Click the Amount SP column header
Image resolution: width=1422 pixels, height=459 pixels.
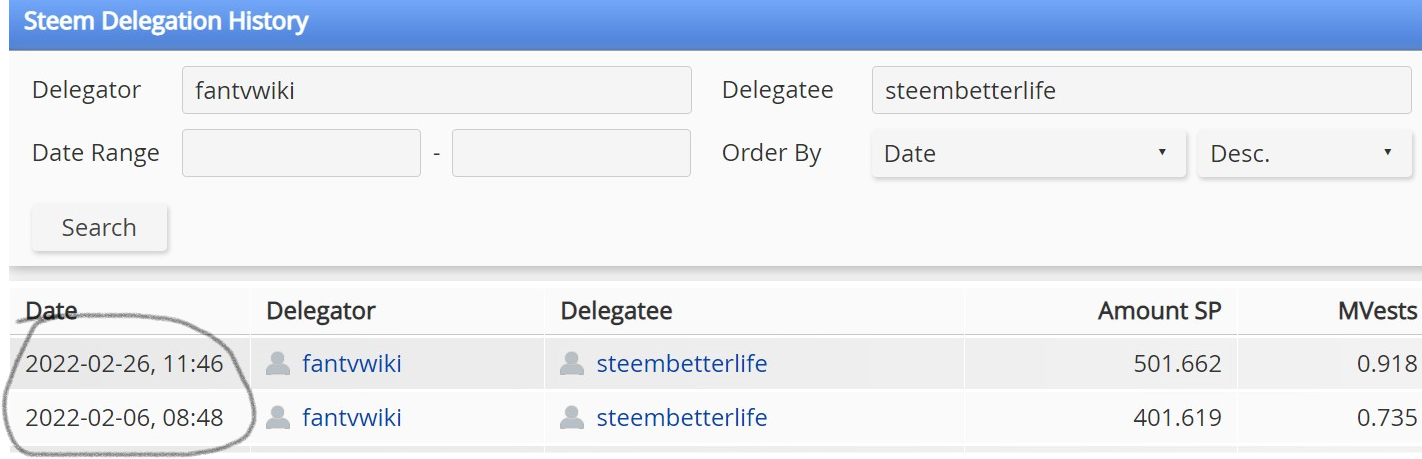click(1160, 311)
